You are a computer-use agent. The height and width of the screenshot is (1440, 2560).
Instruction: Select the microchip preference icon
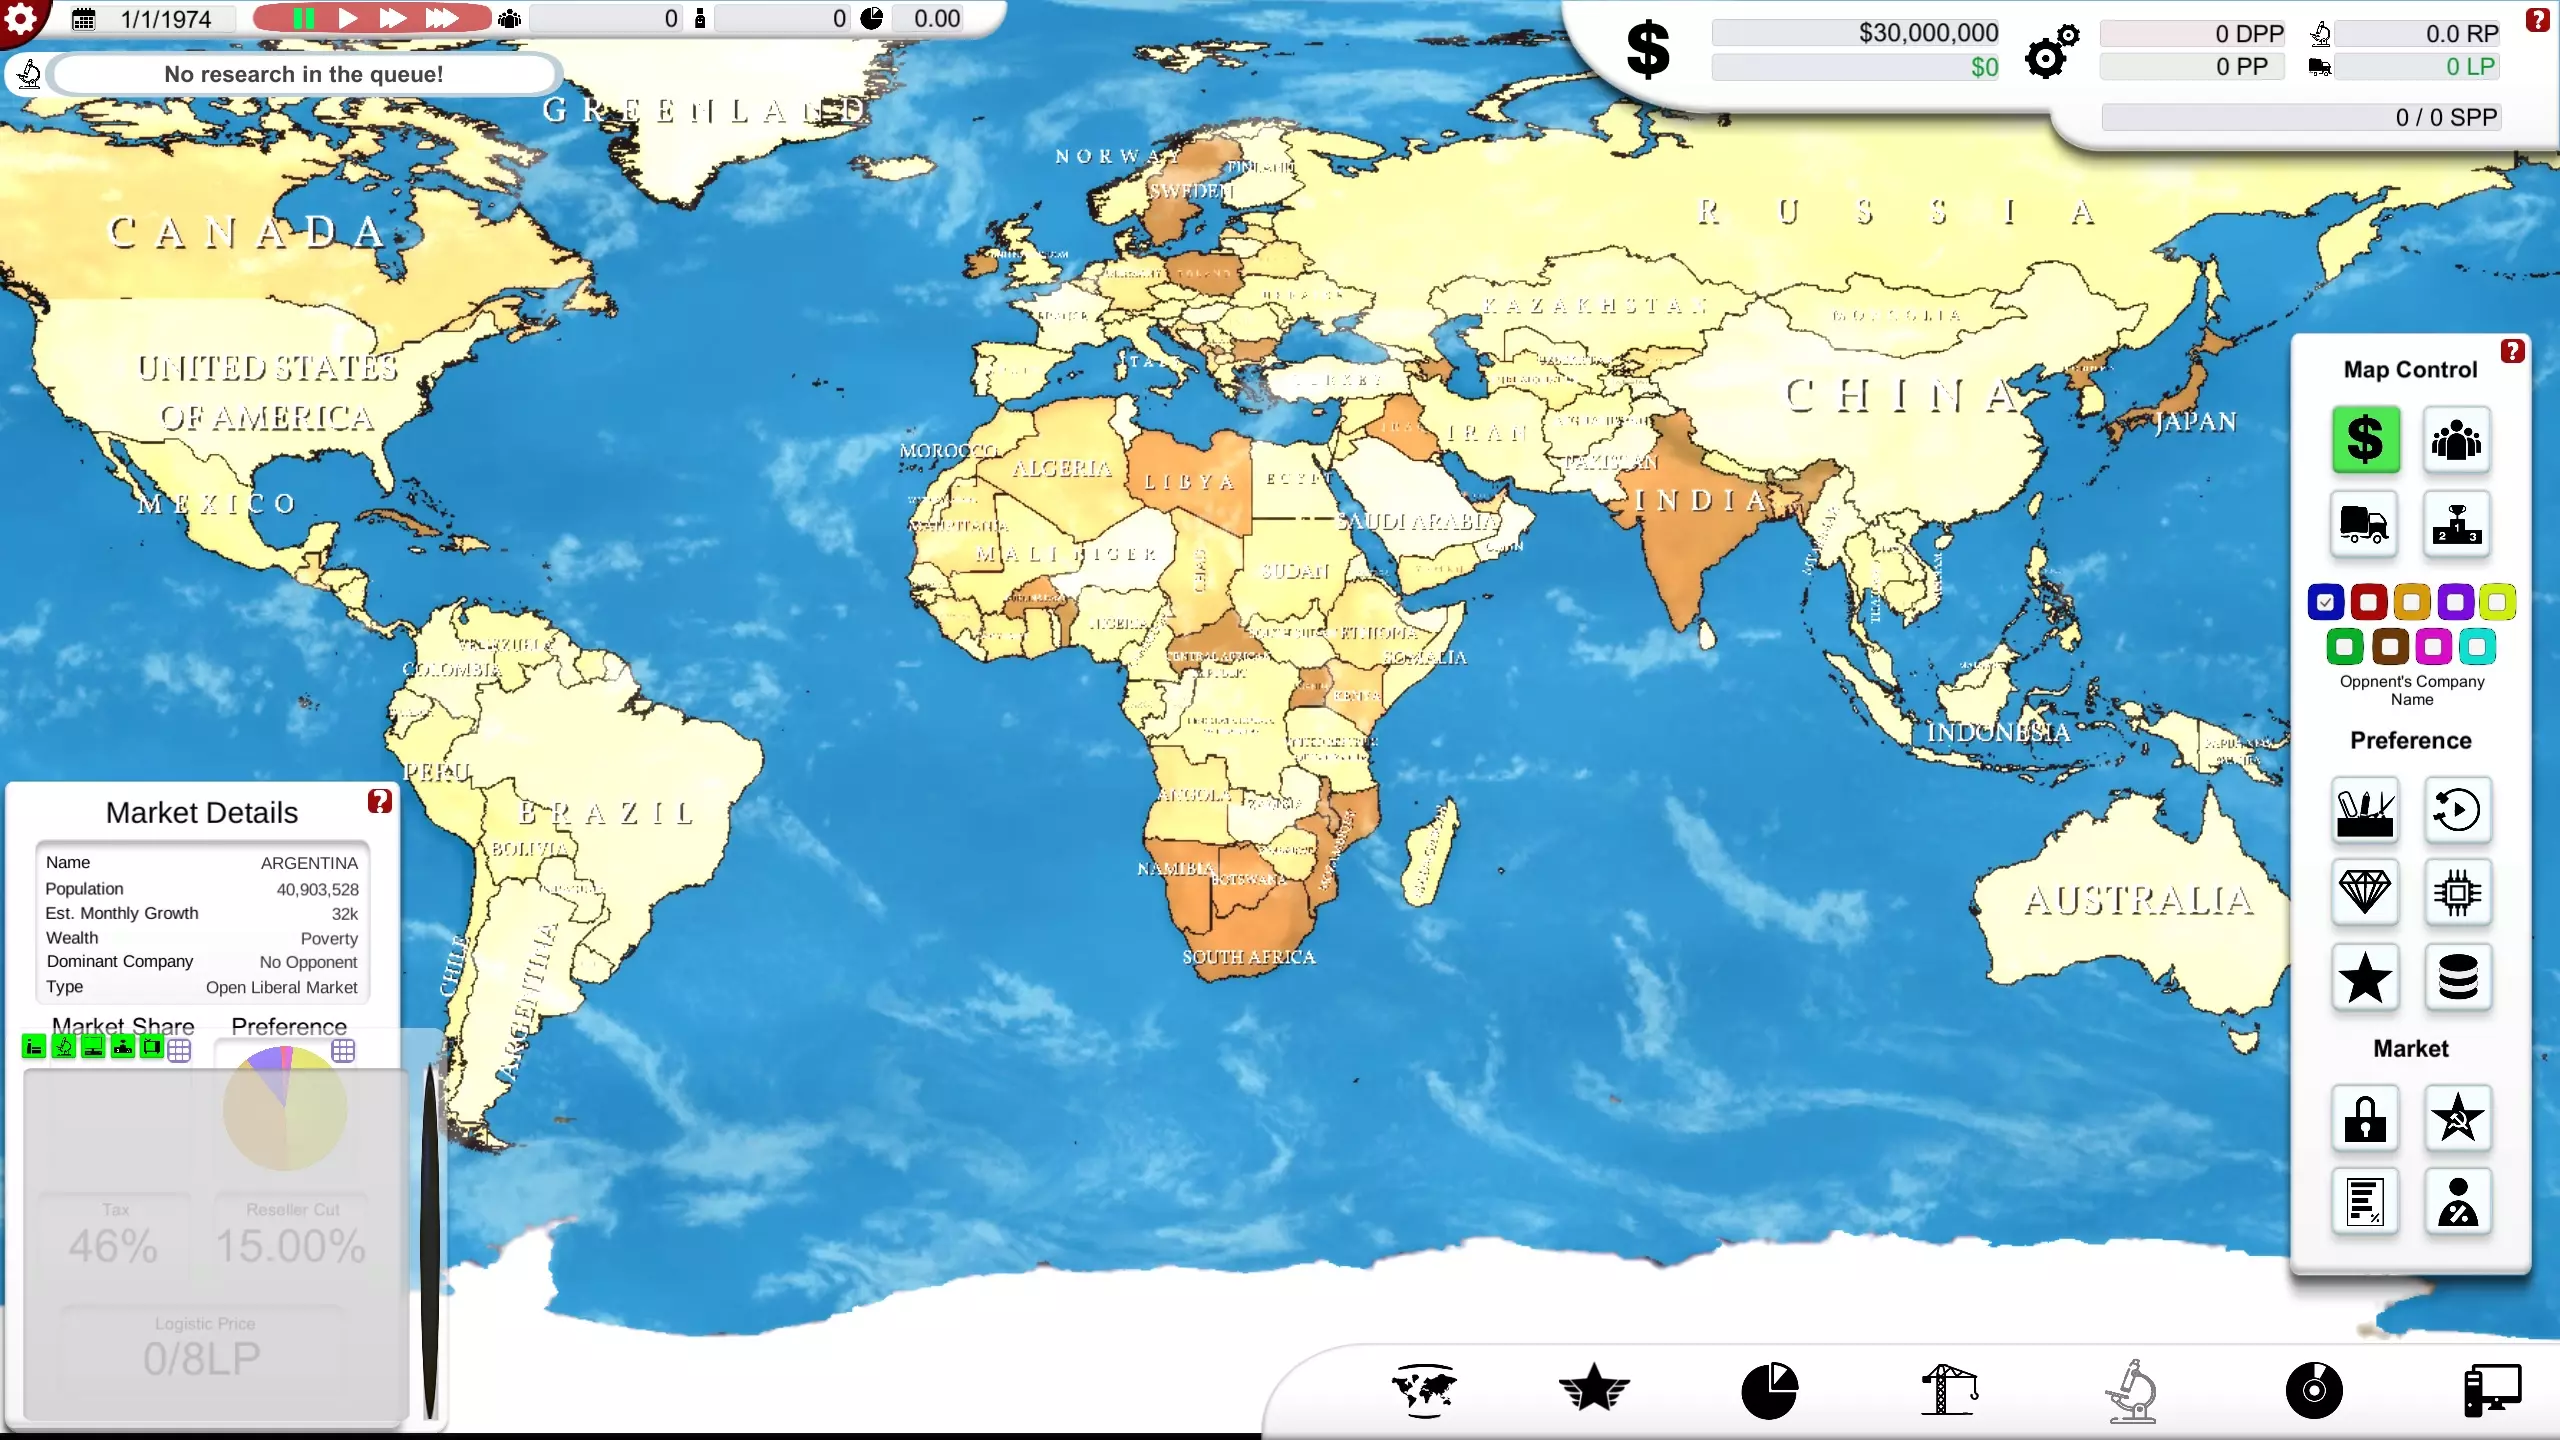tap(2457, 891)
